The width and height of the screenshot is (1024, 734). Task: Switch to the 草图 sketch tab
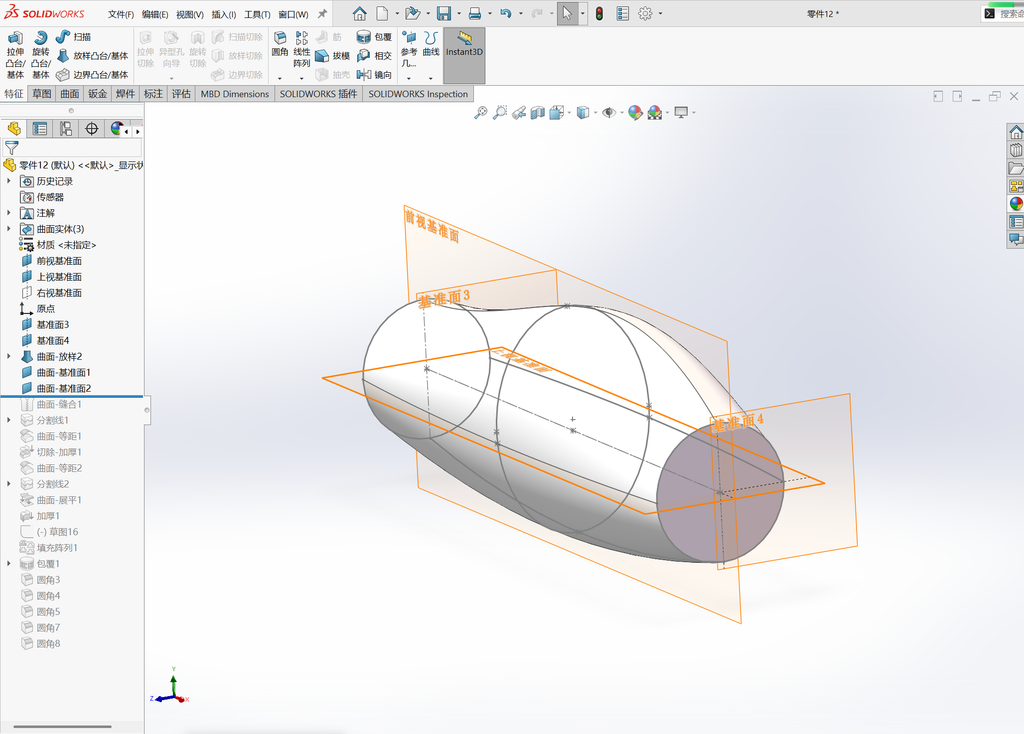42,94
